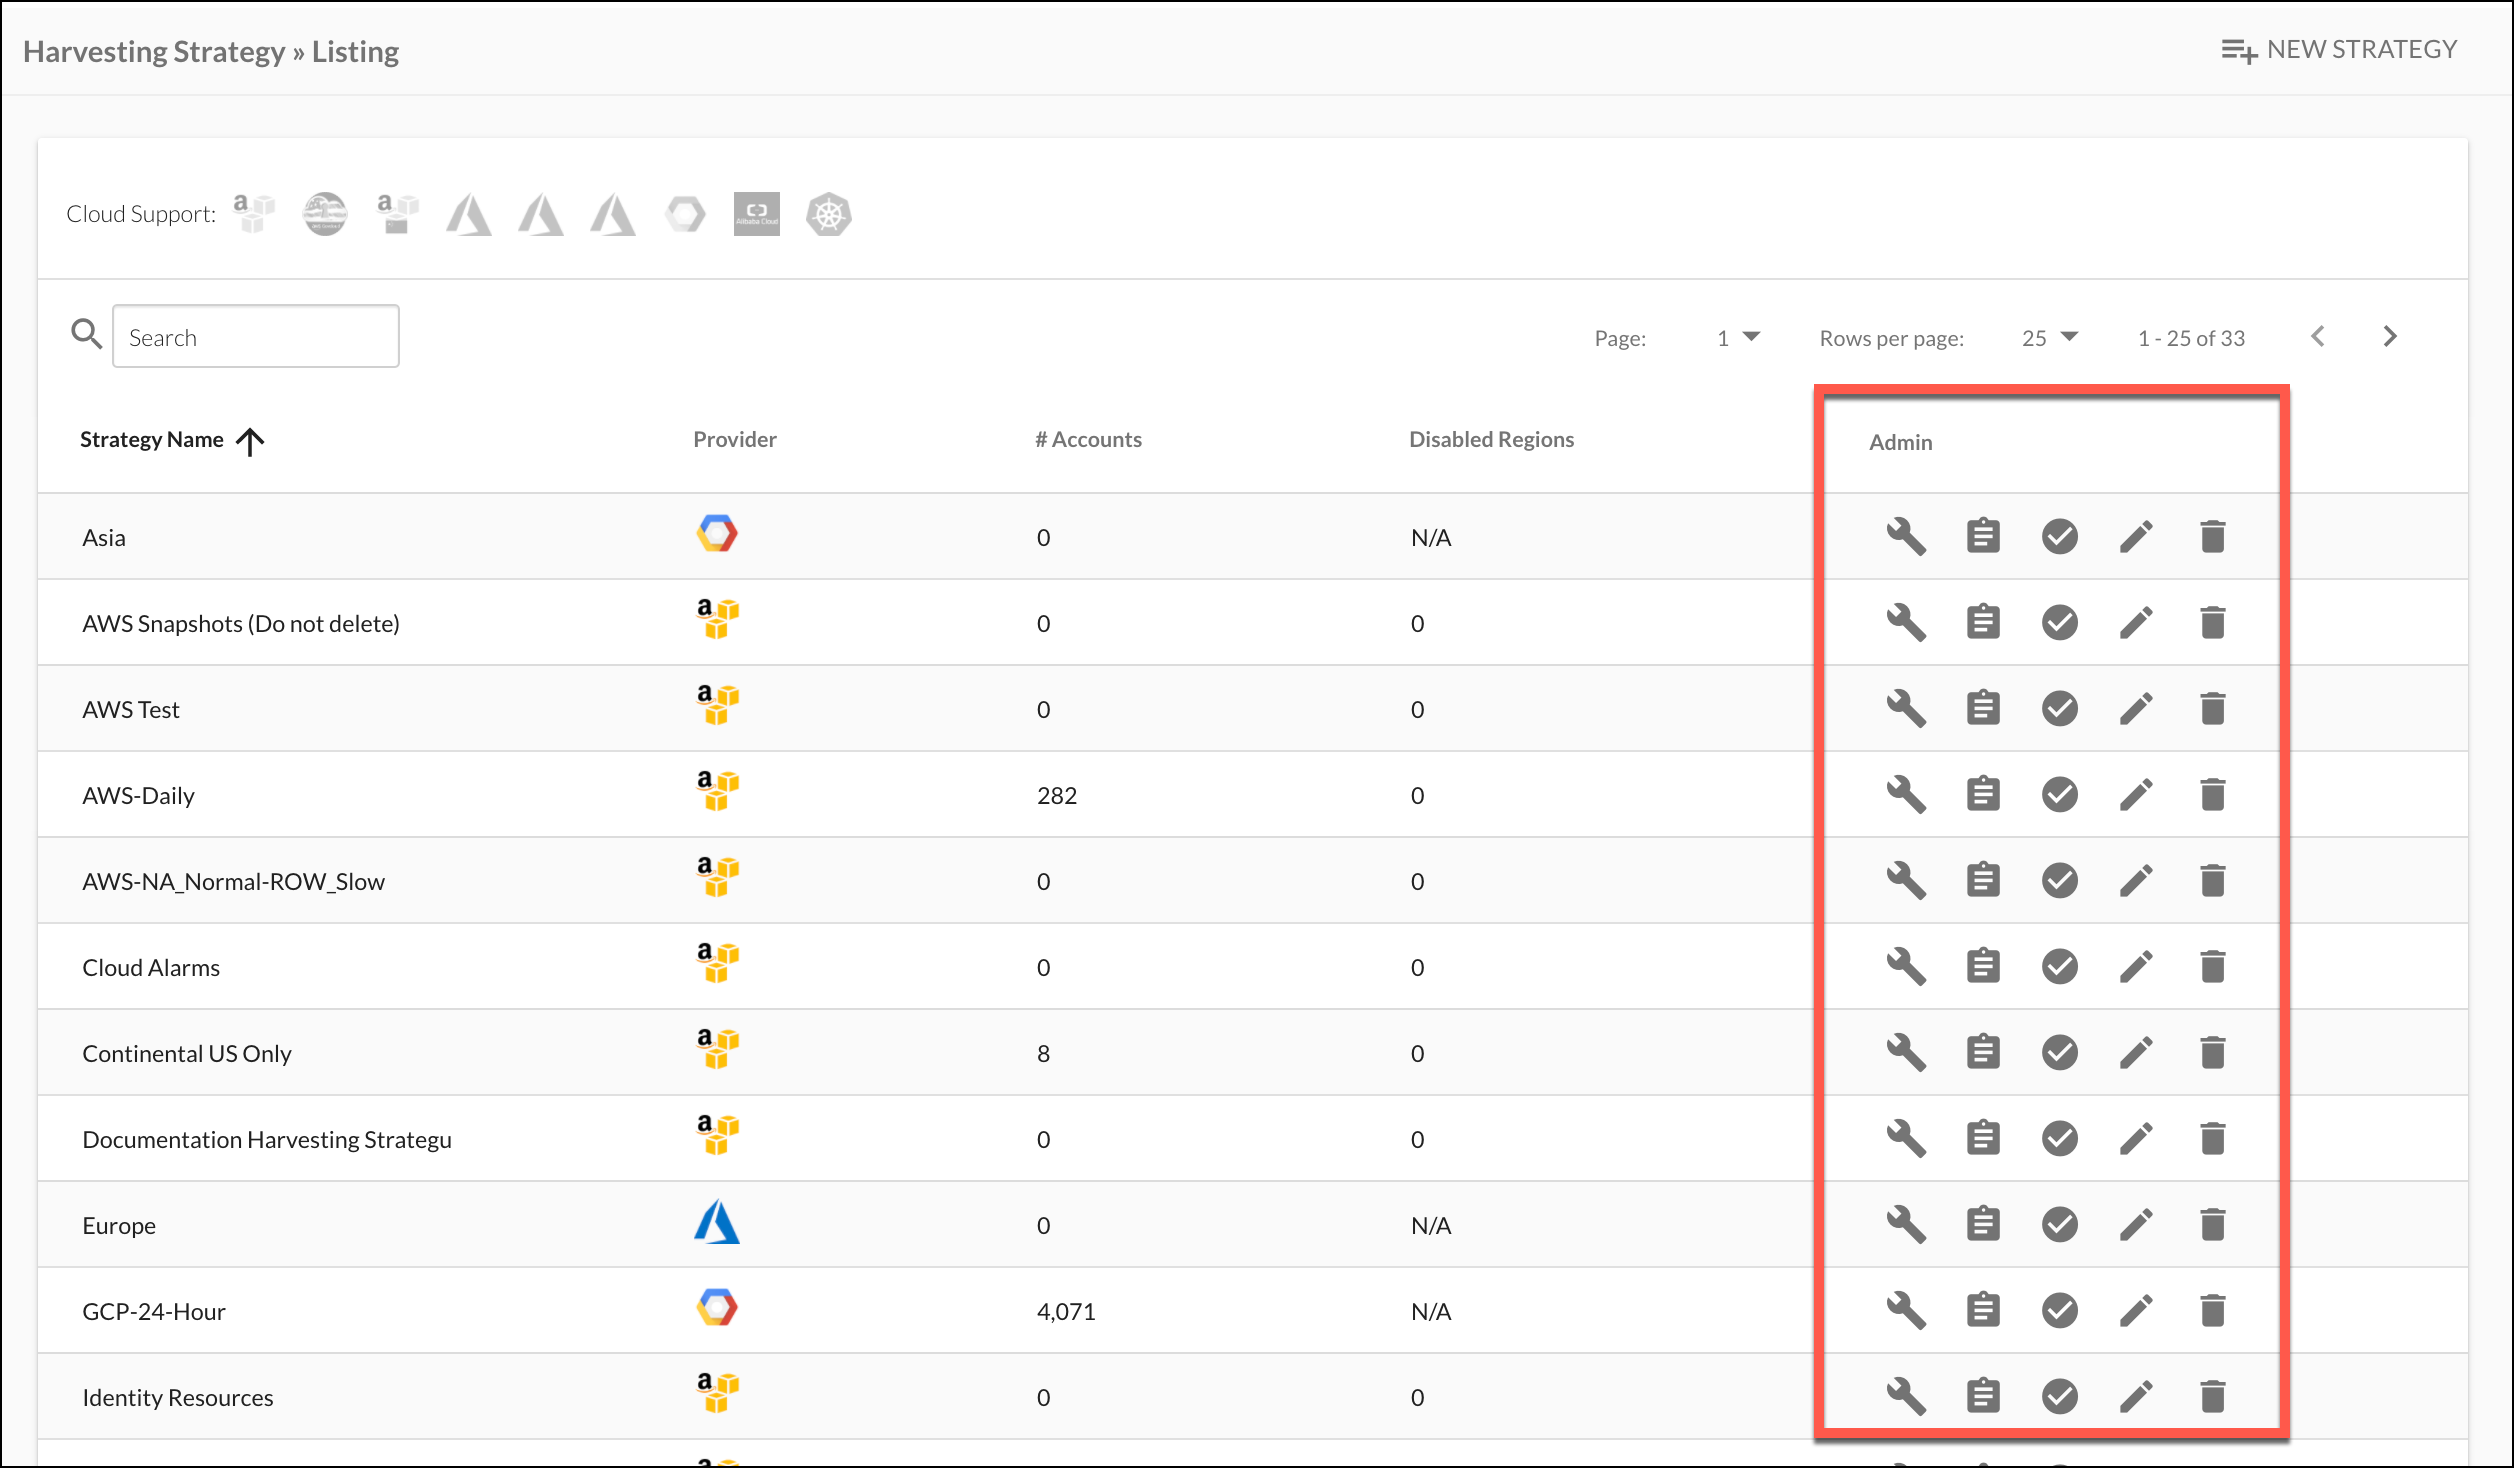
Task: Delete GCP-24-Hour strategy with trash icon
Action: (x=2213, y=1311)
